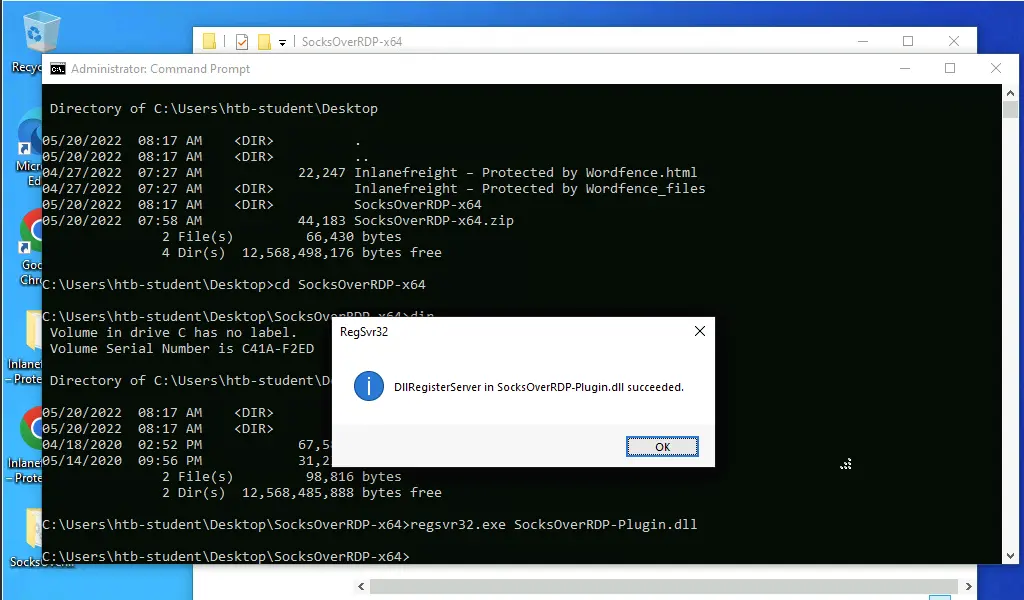Click the Command Prompt scrollbar down arrow

(1010, 555)
